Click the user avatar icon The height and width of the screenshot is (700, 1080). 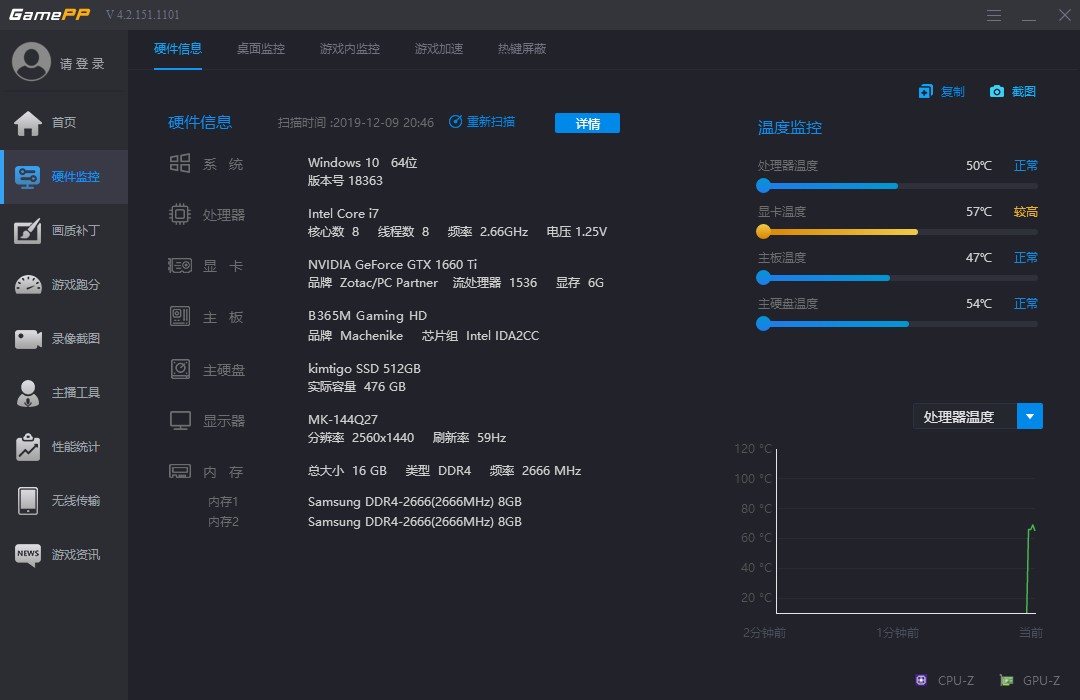pyautogui.click(x=31, y=62)
